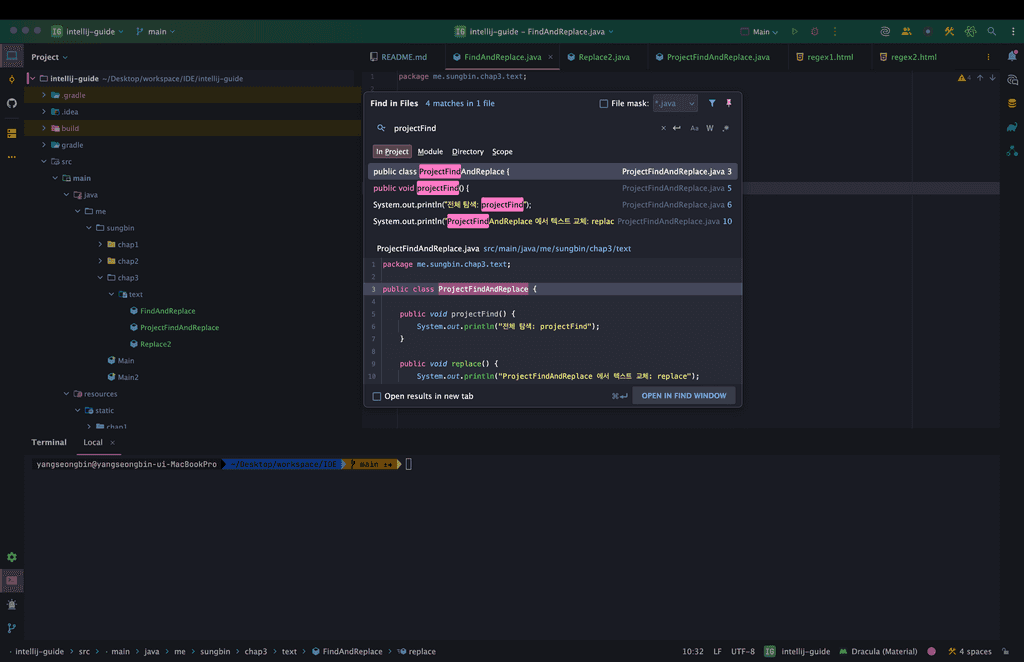Image resolution: width=1024 pixels, height=662 pixels.
Task: Click the filter icon in Find in Files
Action: pyautogui.click(x=712, y=103)
